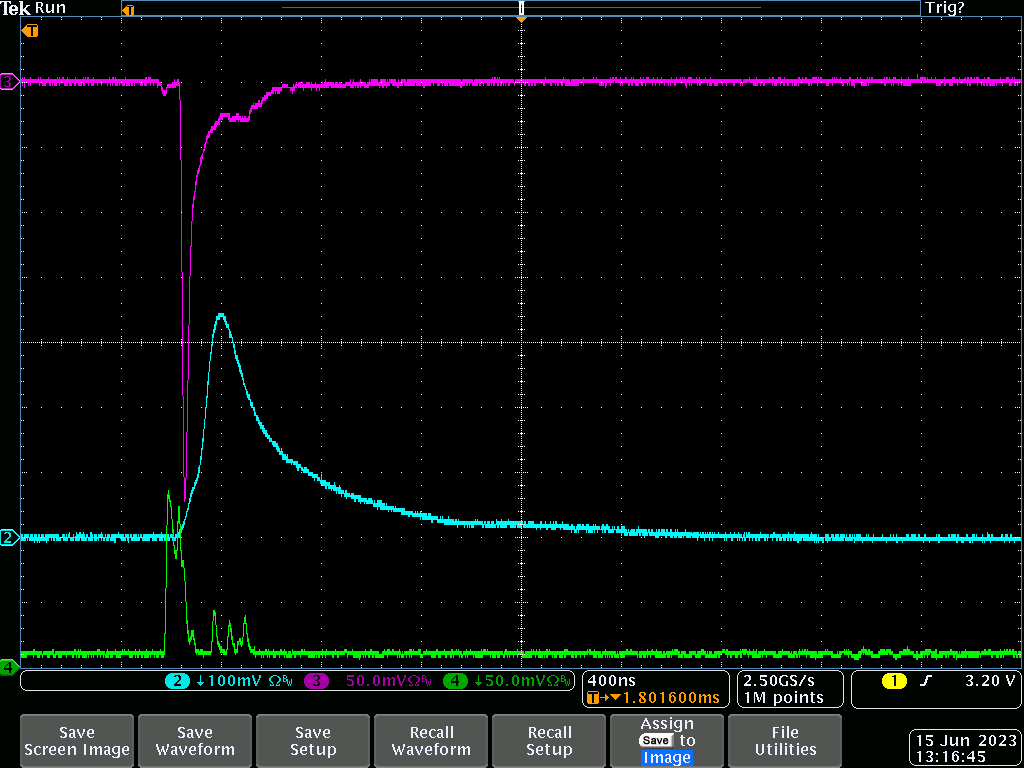Click the channel 3 magenta ground marker

8,82
